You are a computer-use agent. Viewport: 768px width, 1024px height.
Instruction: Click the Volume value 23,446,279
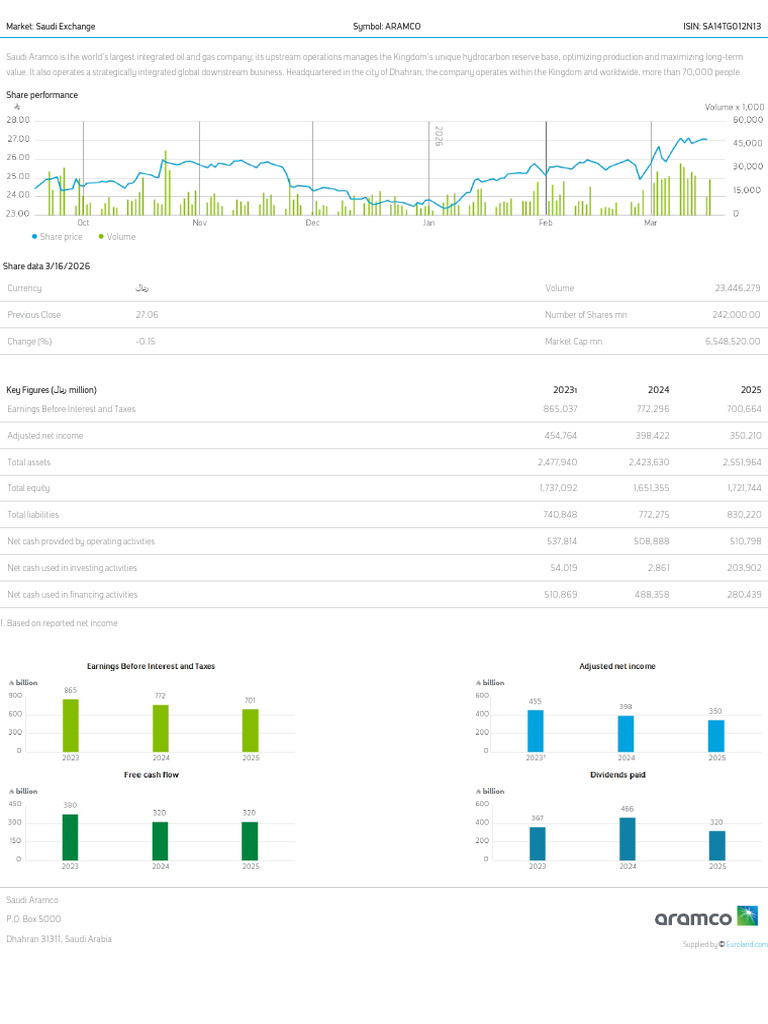point(737,288)
